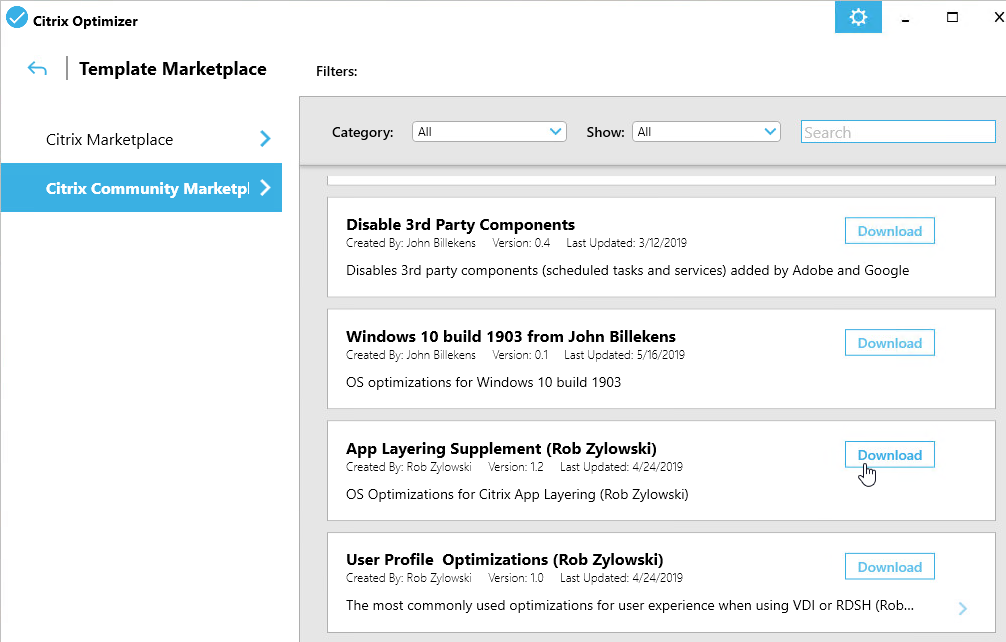This screenshot has width=1006, height=642.
Task: Click chevron next to Citrix Marketplace
Action: pyautogui.click(x=265, y=139)
